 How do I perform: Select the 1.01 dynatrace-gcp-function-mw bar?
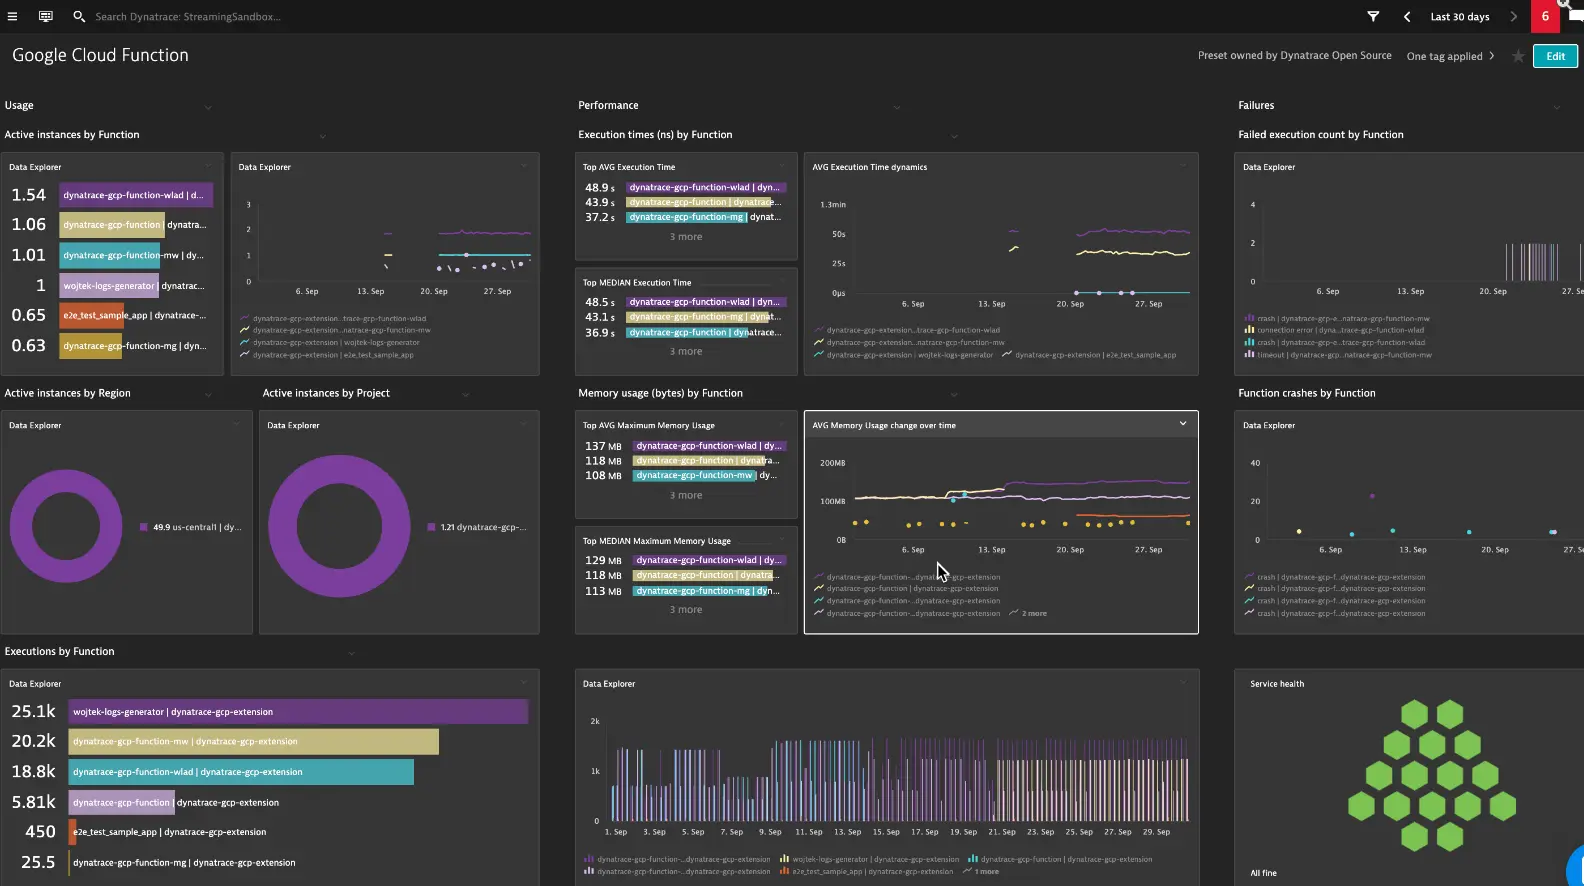pyautogui.click(x=109, y=255)
